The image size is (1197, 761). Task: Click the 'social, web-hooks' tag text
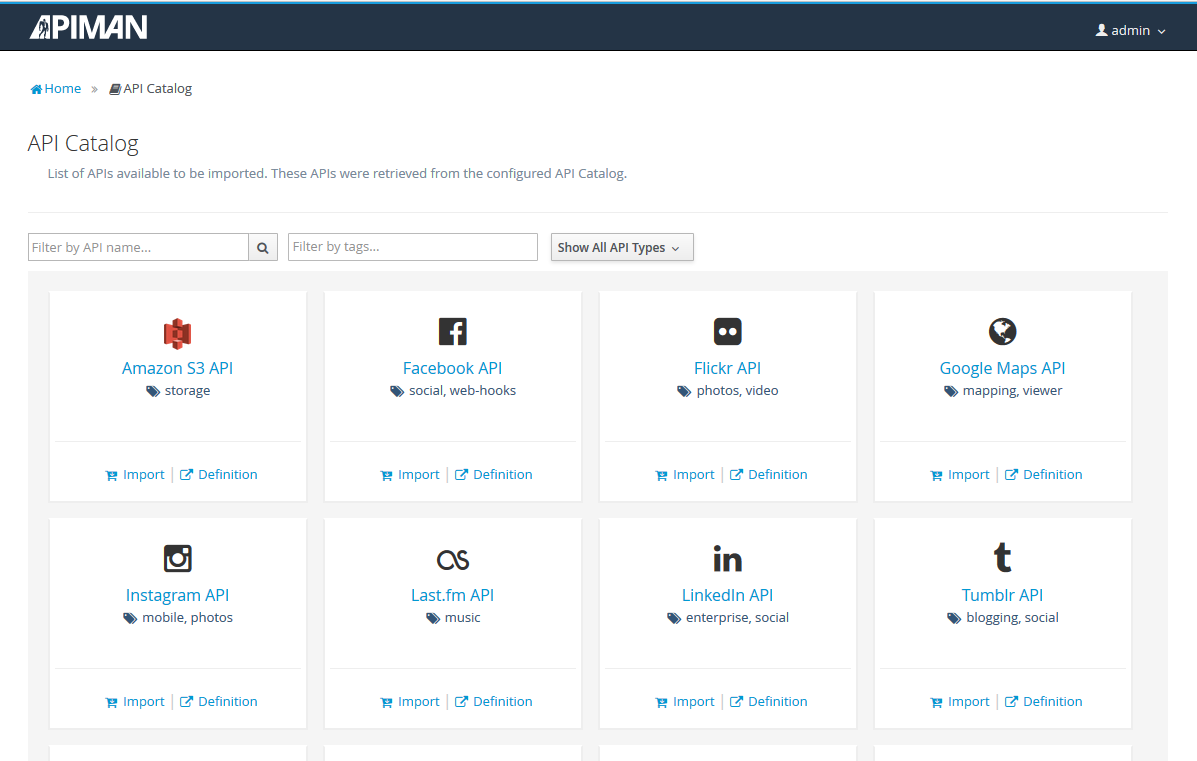coord(463,391)
